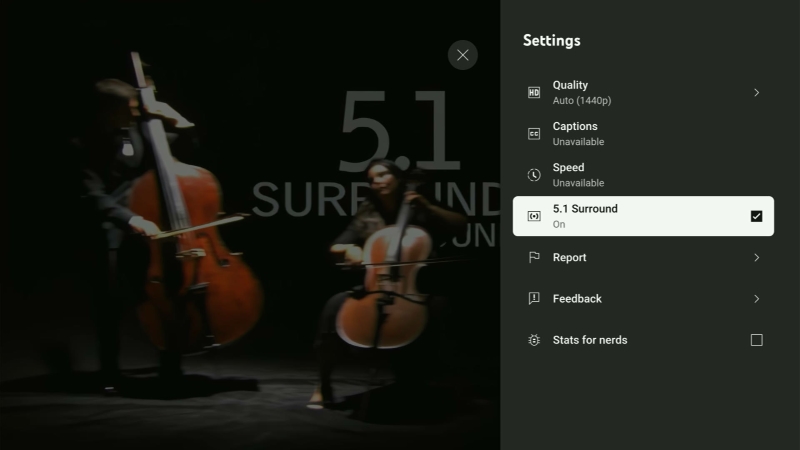Close the settings panel with the X button
800x450 pixels.
click(x=463, y=55)
